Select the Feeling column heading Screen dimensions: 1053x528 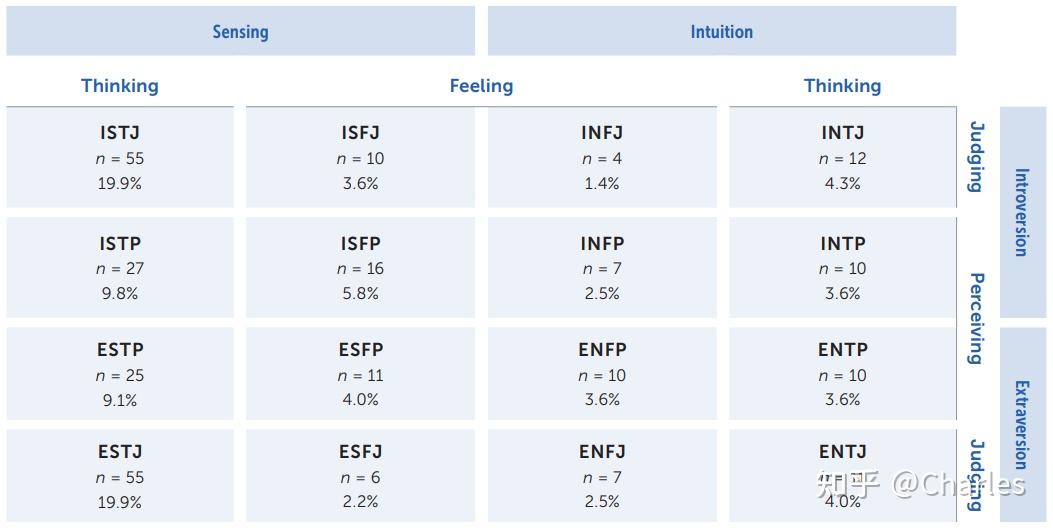click(x=481, y=86)
